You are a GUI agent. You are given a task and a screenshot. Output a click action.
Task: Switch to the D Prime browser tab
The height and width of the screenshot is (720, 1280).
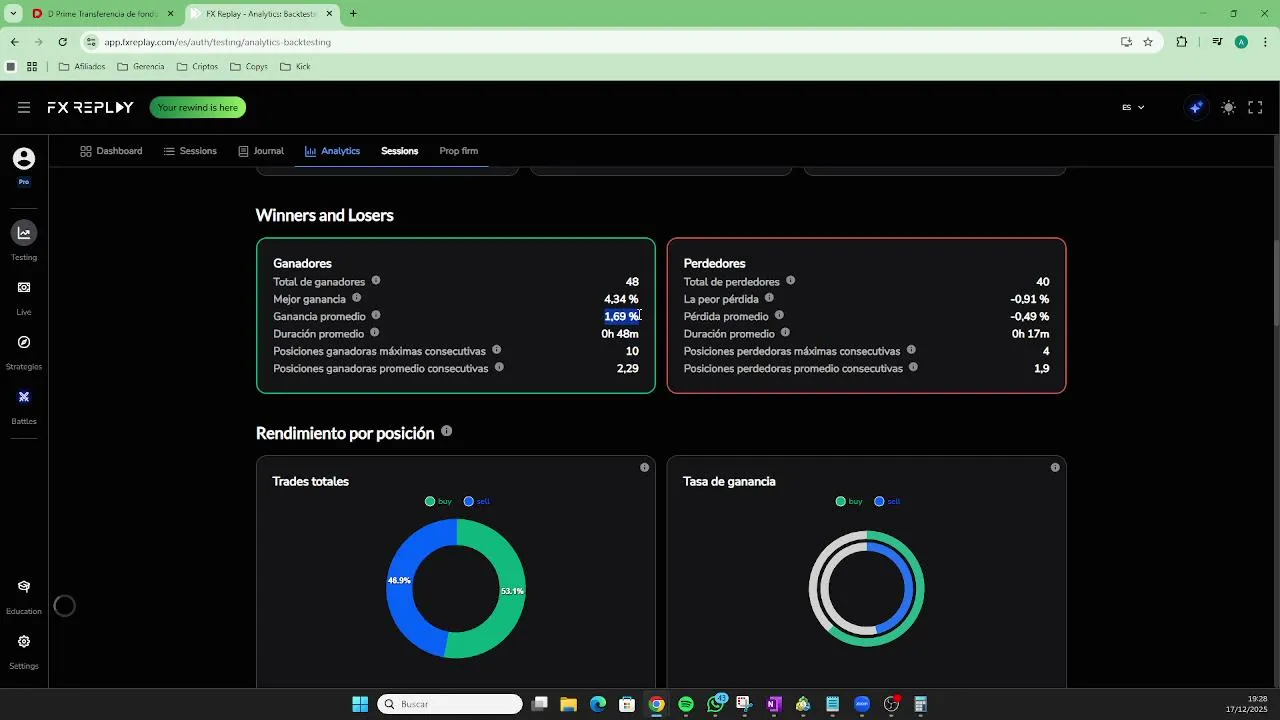pos(103,14)
